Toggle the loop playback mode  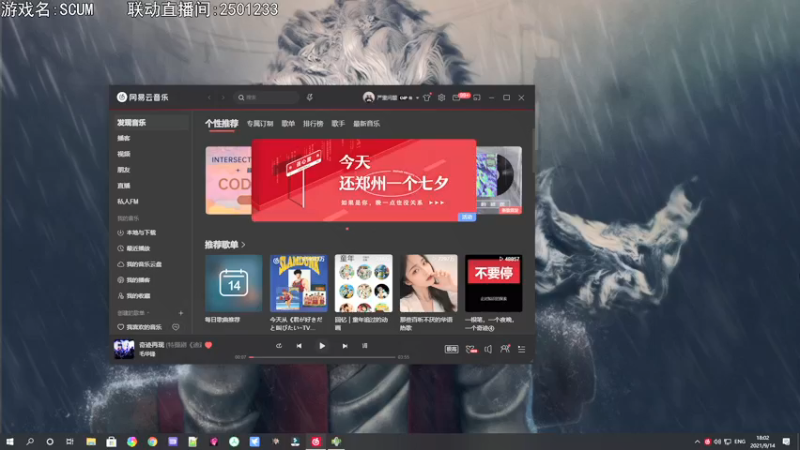click(x=279, y=346)
